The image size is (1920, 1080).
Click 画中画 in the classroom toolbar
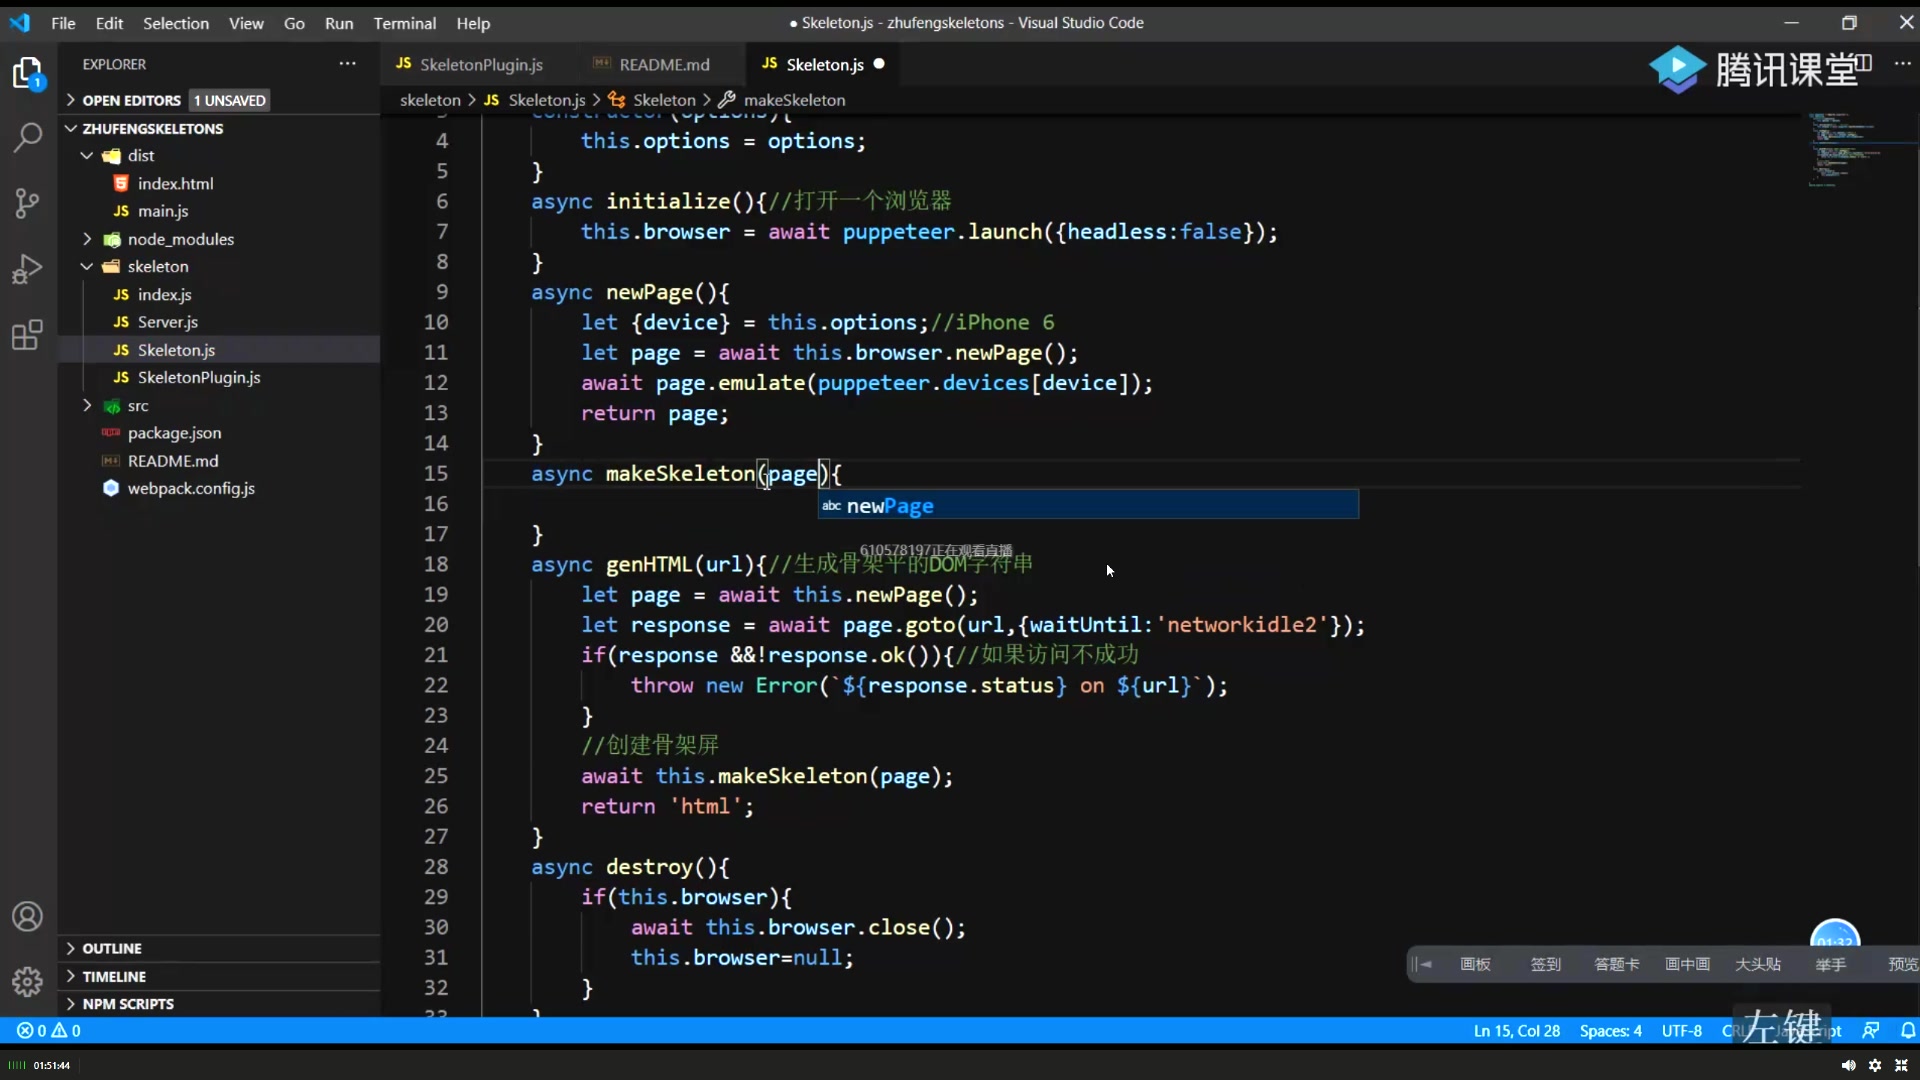pos(1688,965)
